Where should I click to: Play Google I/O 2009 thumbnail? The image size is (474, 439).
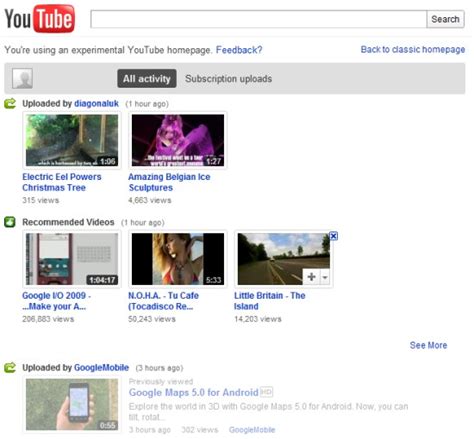tap(72, 259)
